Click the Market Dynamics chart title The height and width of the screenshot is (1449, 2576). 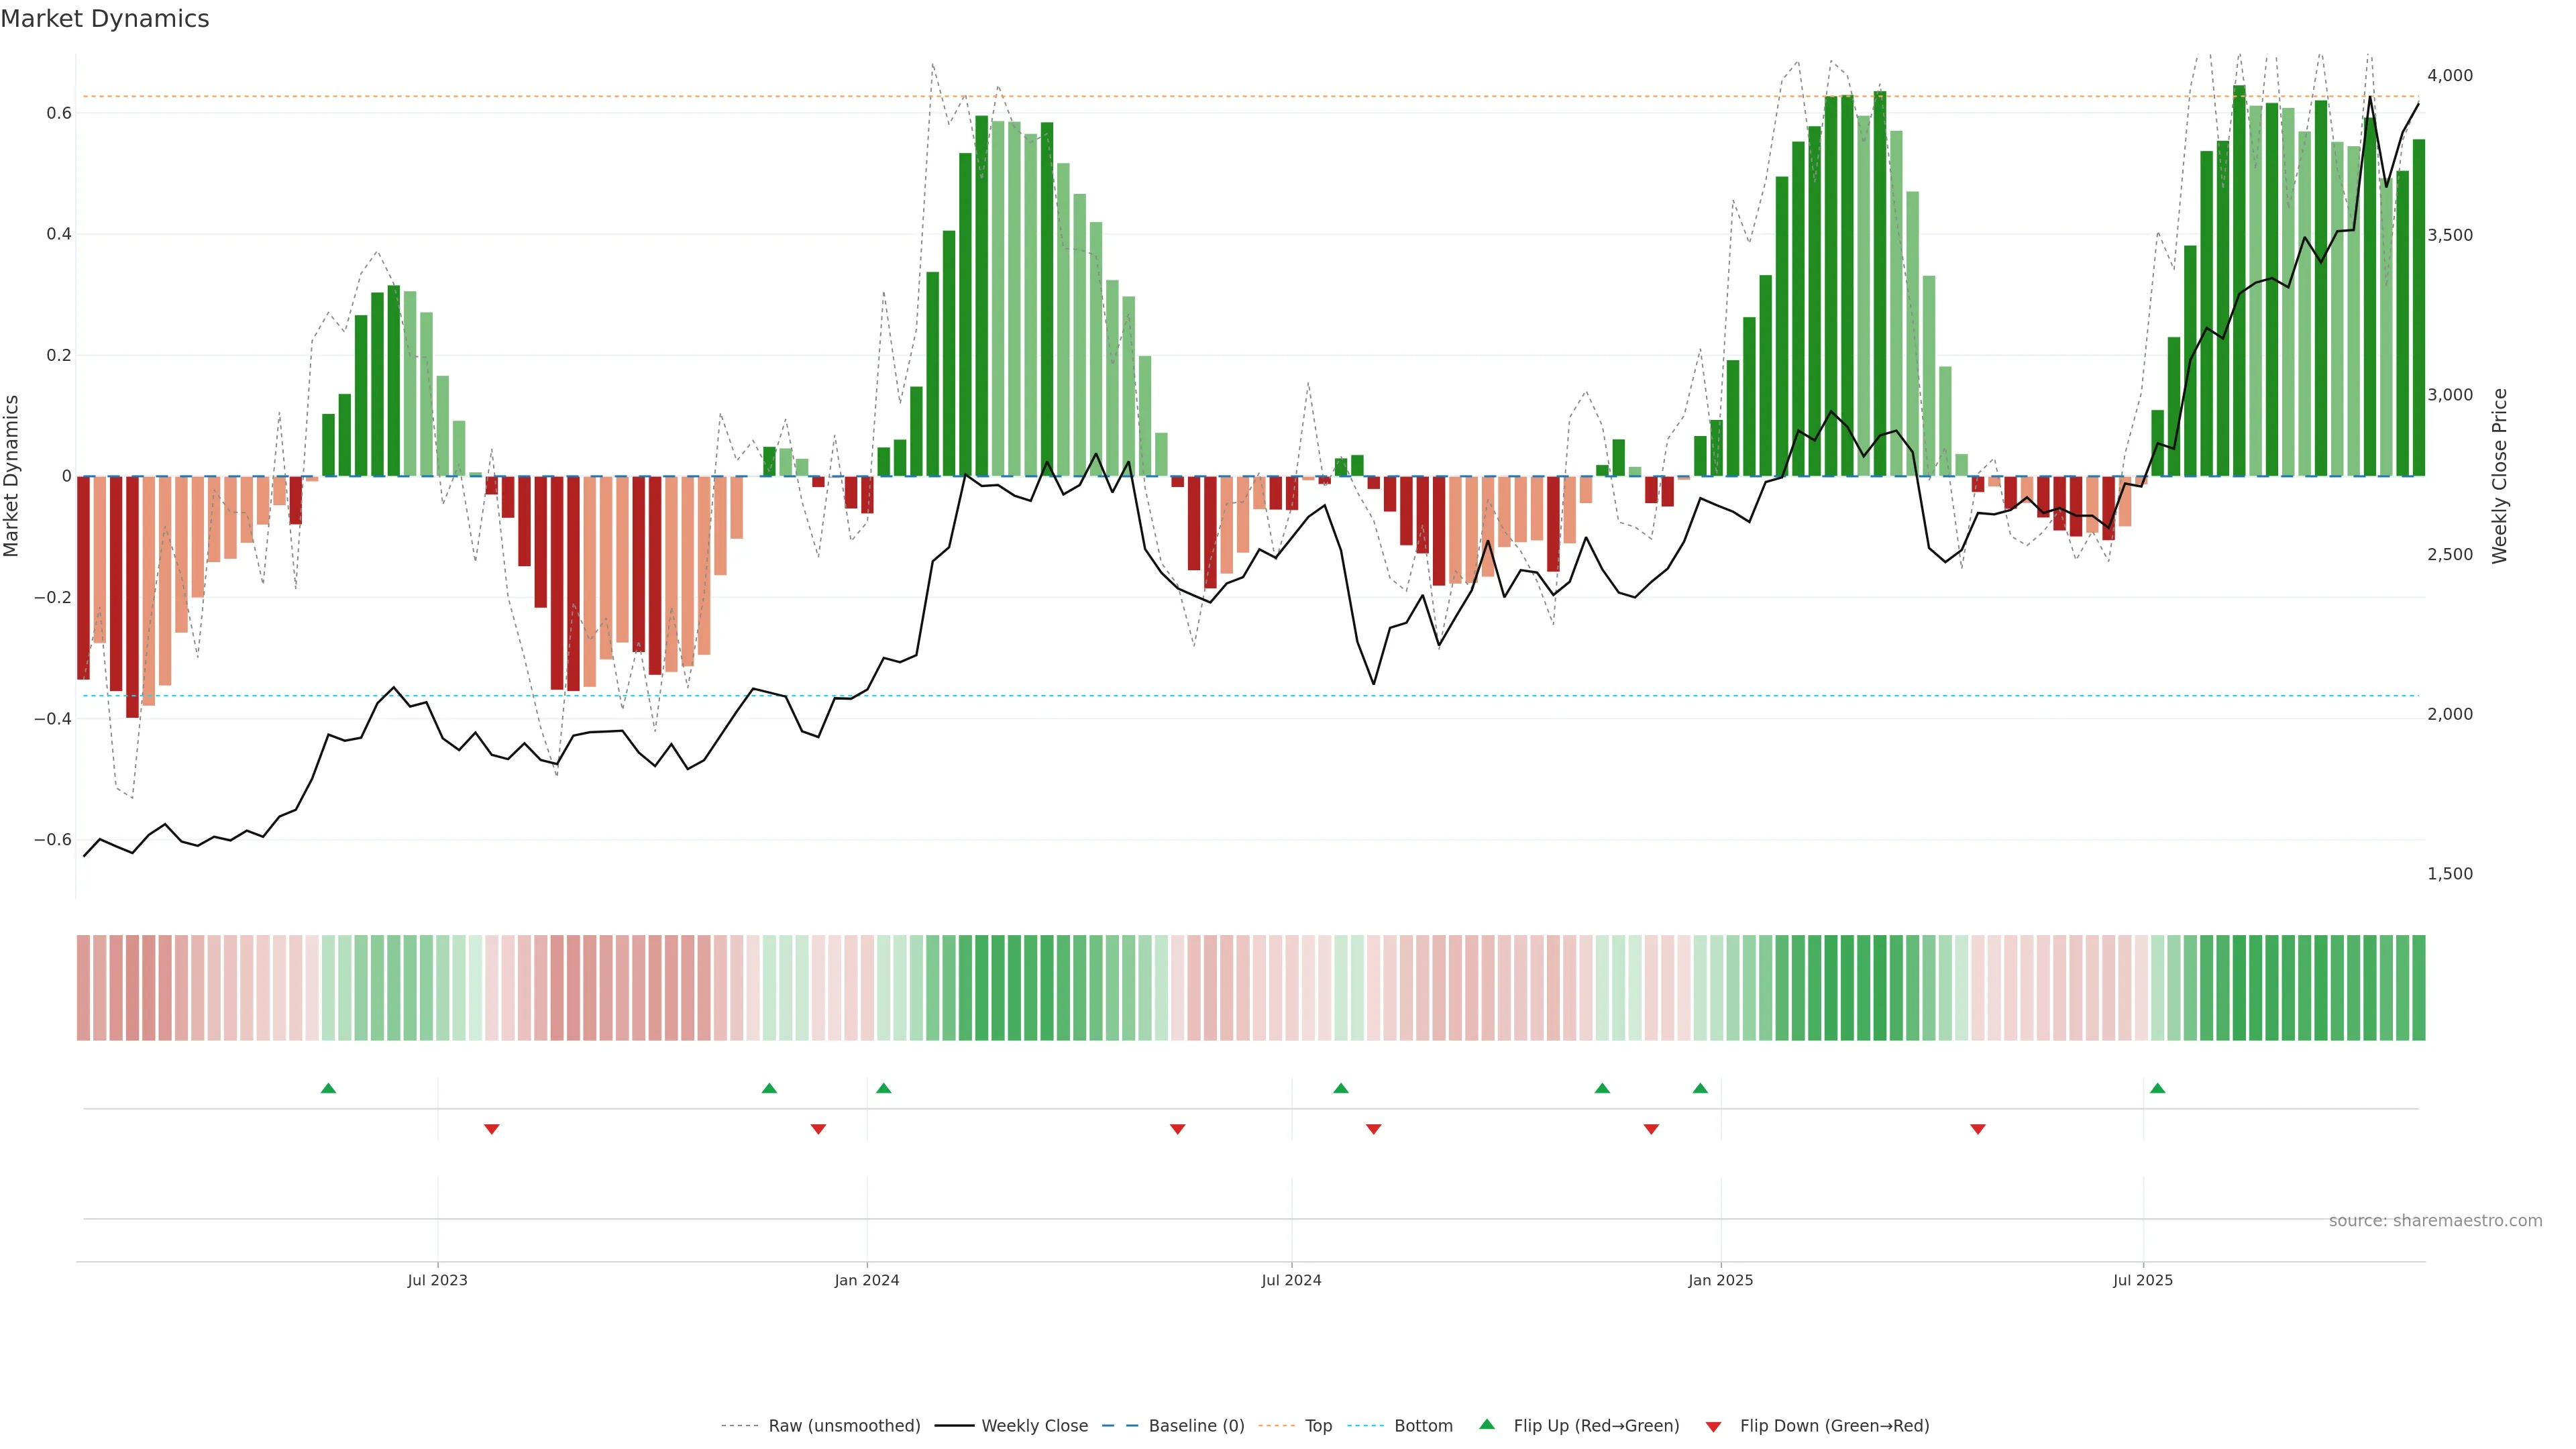point(105,19)
